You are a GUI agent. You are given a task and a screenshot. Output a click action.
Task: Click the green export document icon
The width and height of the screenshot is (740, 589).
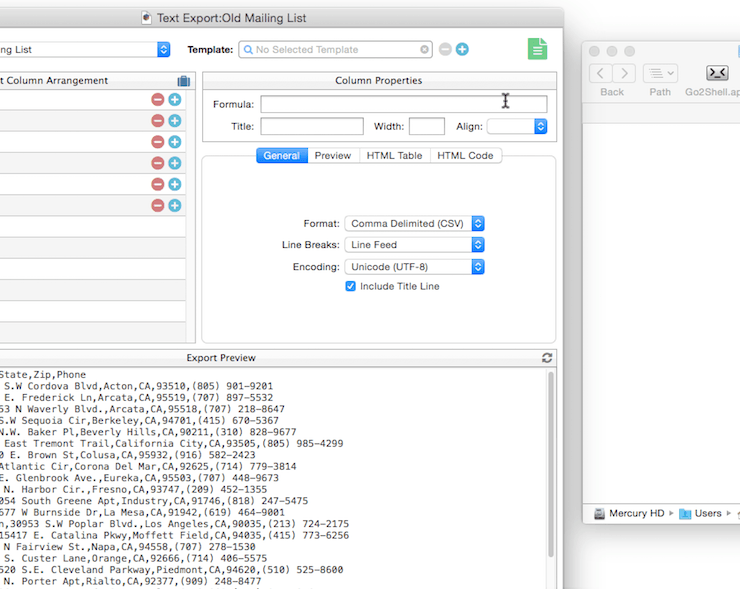(538, 49)
